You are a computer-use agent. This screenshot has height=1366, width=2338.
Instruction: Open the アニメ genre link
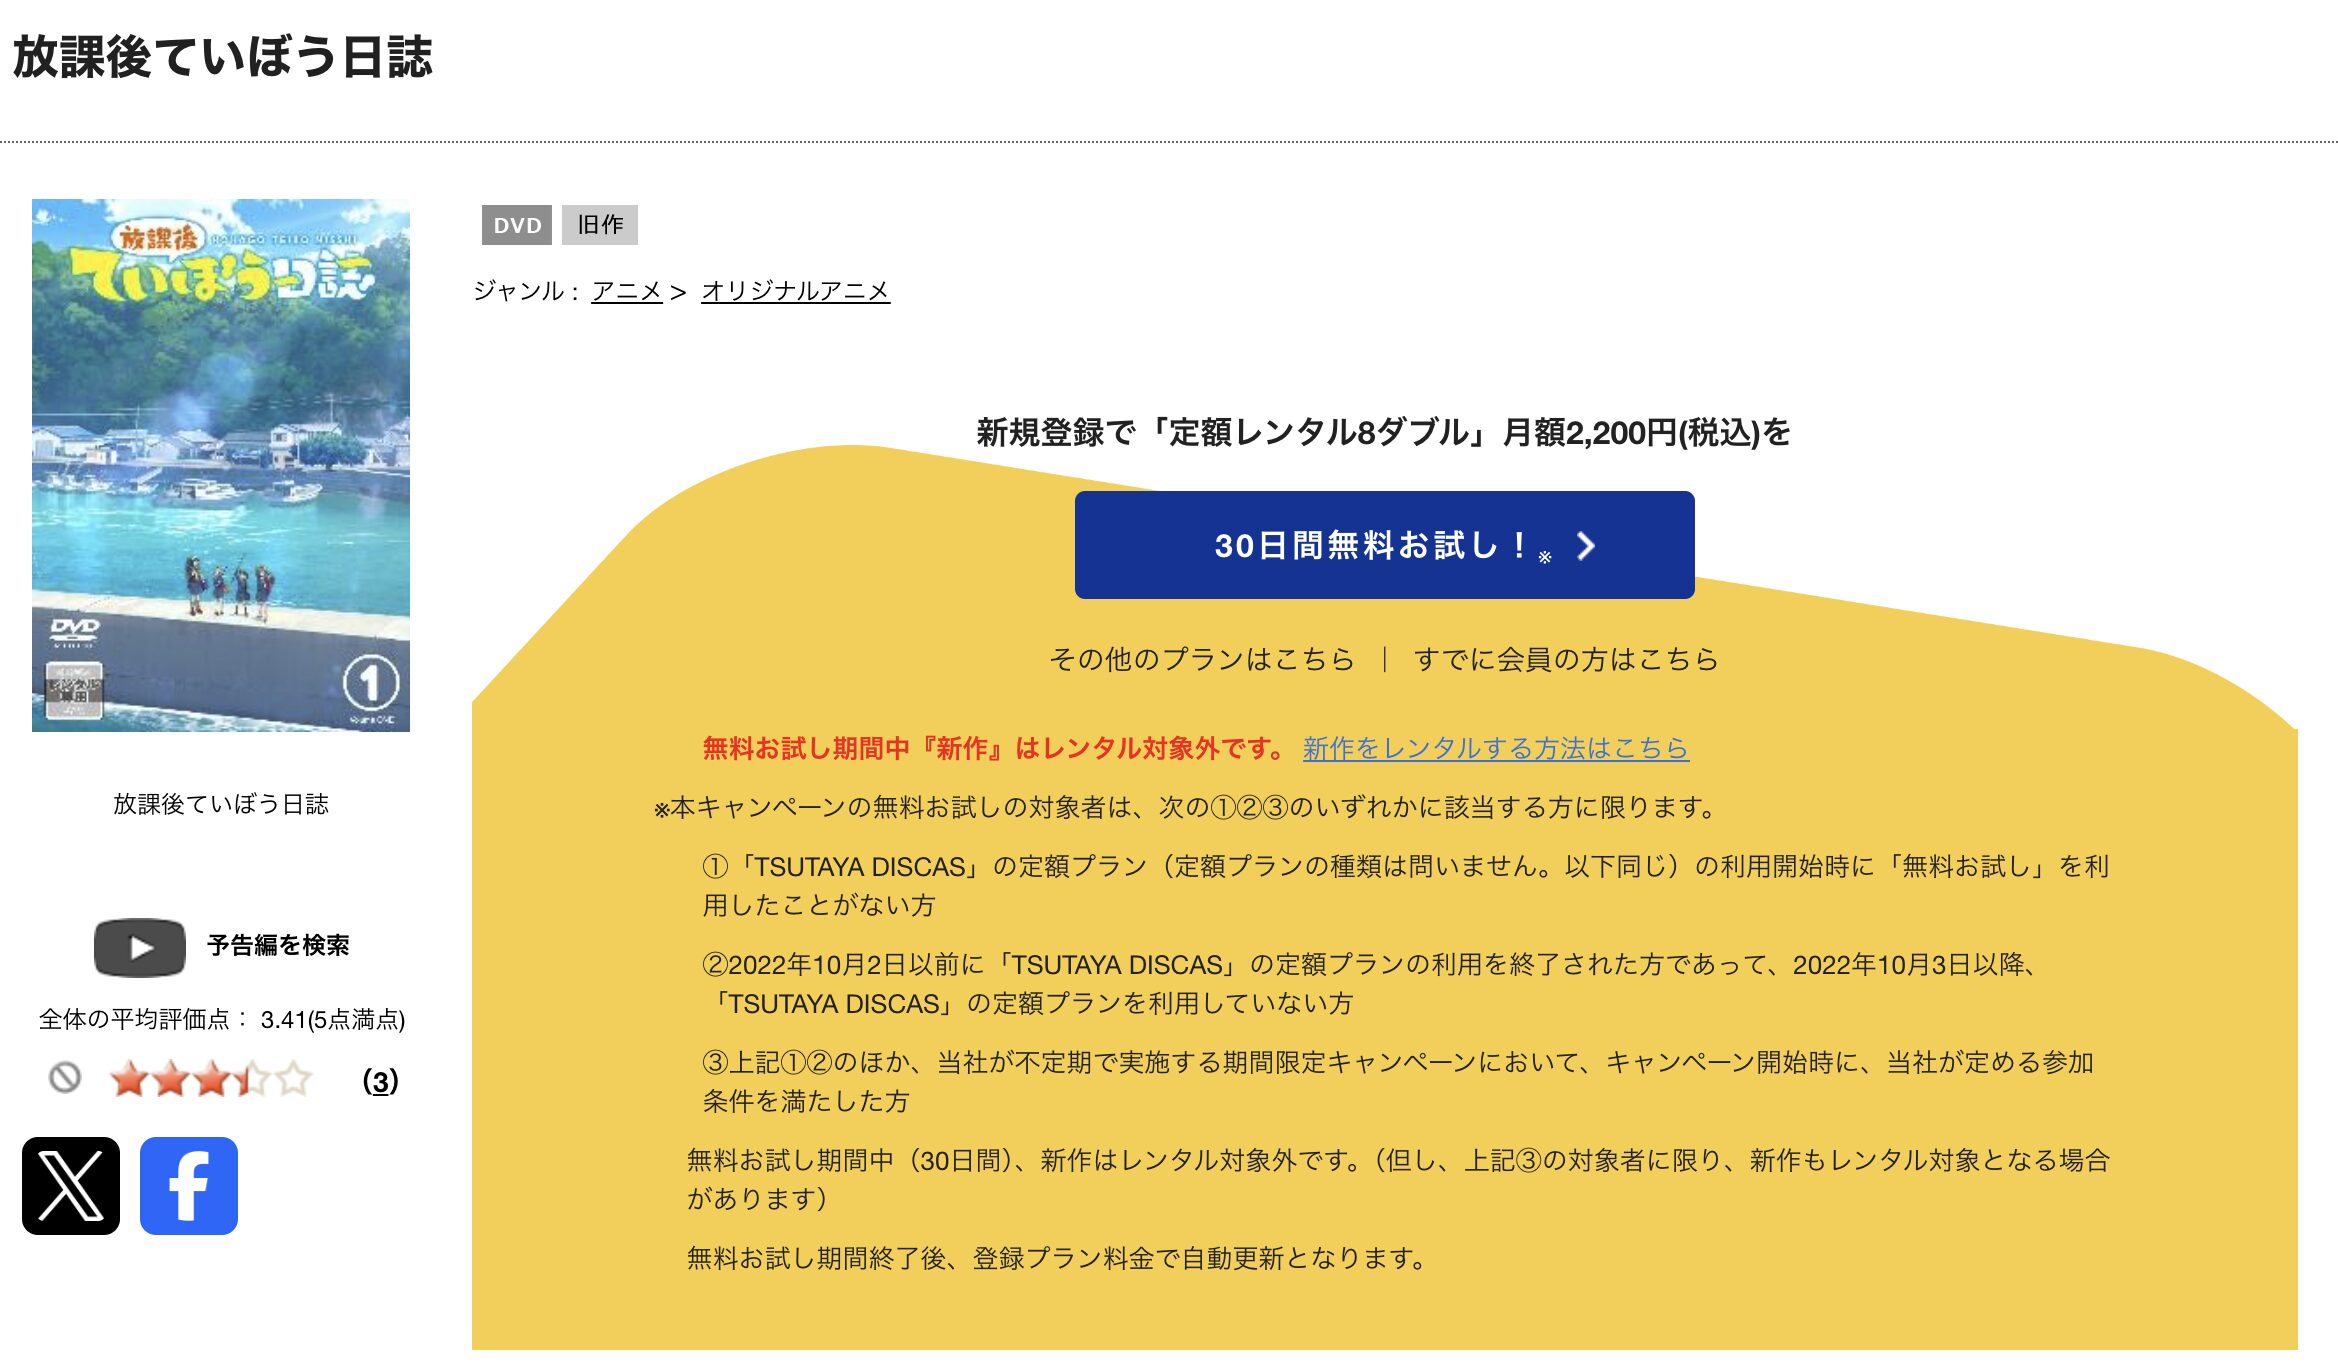point(627,291)
